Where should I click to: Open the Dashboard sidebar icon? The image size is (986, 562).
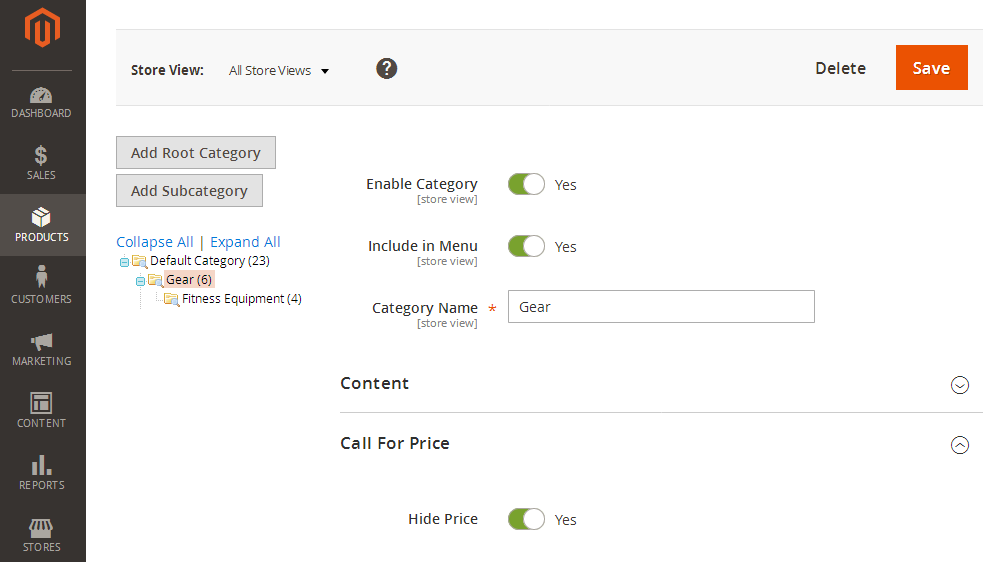[x=41, y=96]
